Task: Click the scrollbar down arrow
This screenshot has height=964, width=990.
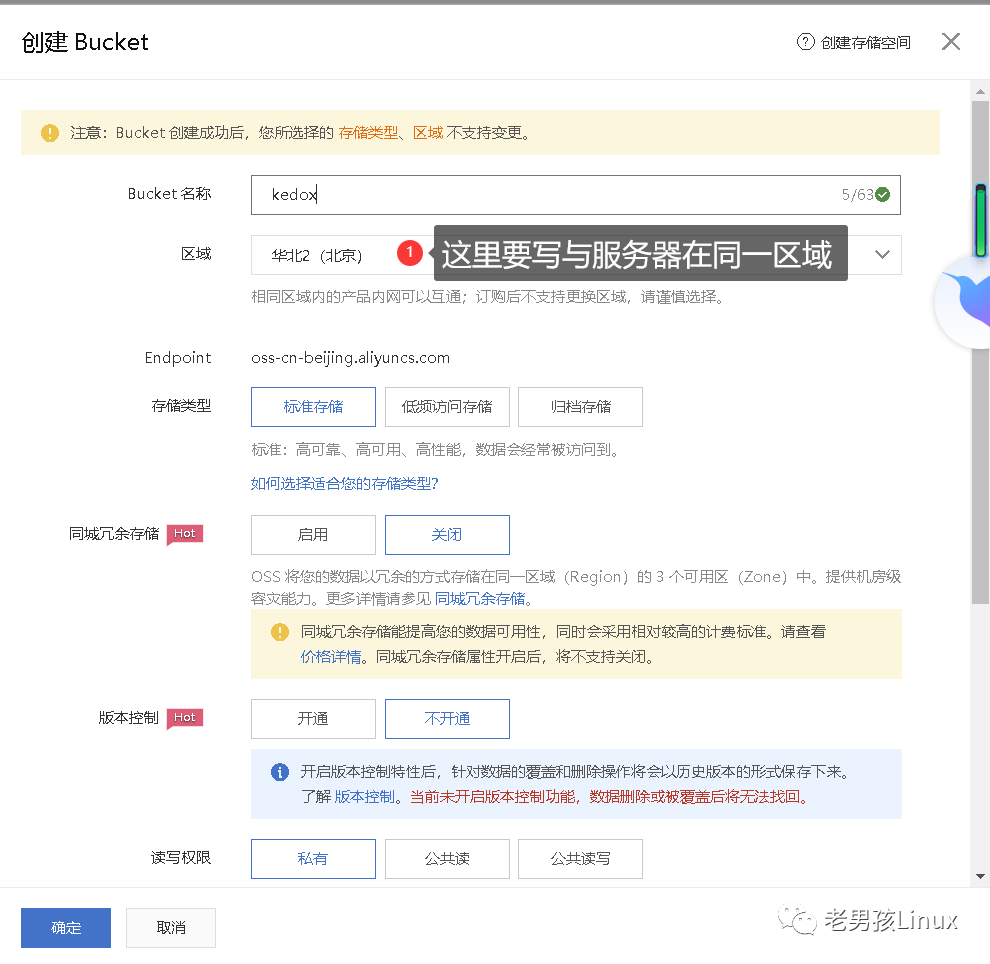Action: pos(980,876)
